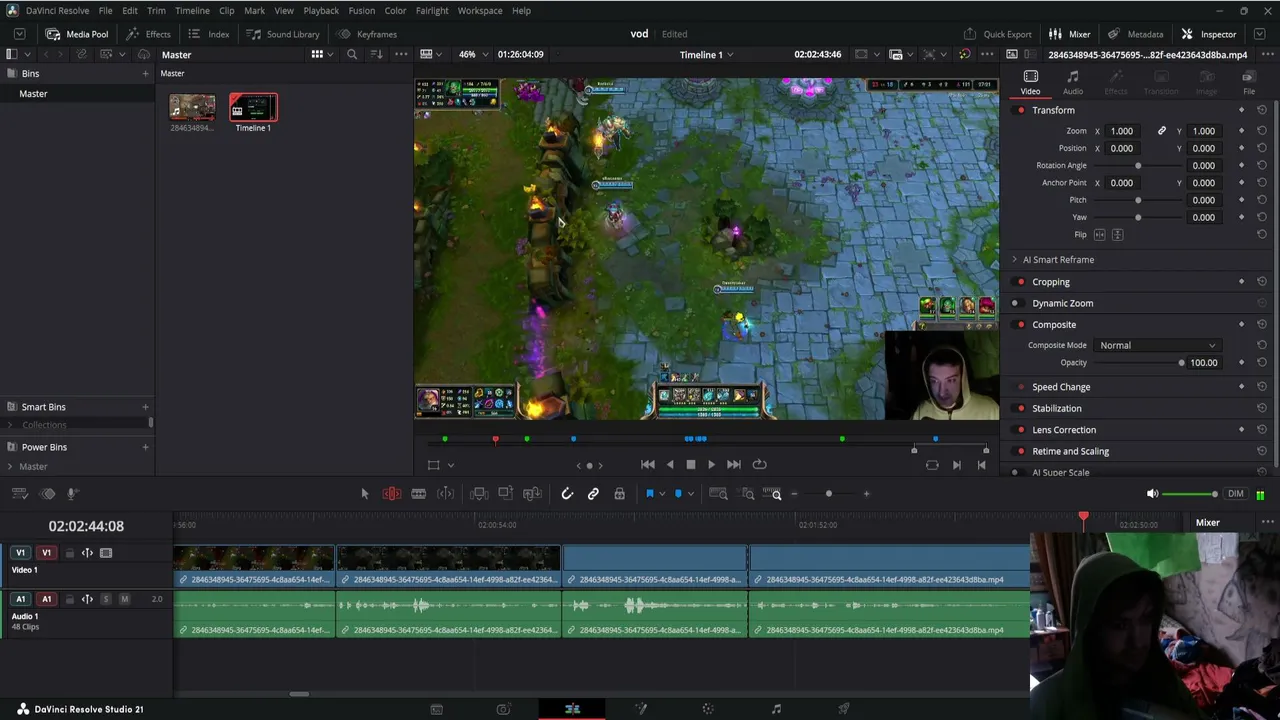Open the viewer zoom 46% dropdown
The width and height of the screenshot is (1280, 720).
click(x=471, y=55)
